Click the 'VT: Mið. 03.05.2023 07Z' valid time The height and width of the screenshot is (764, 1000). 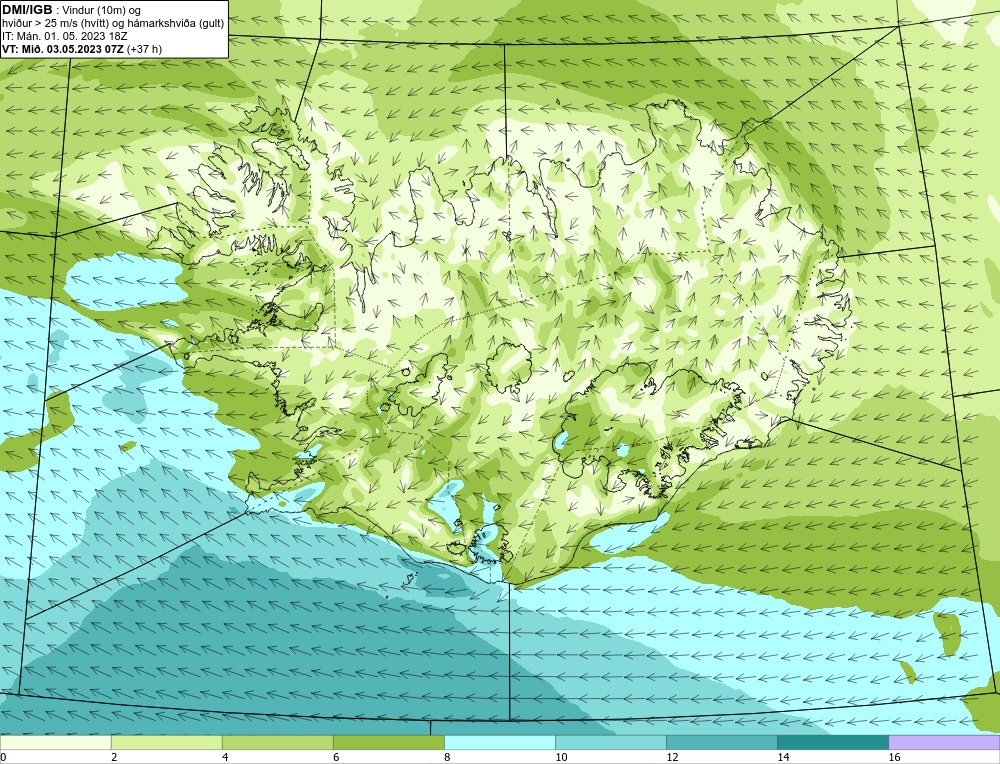[x=63, y=49]
